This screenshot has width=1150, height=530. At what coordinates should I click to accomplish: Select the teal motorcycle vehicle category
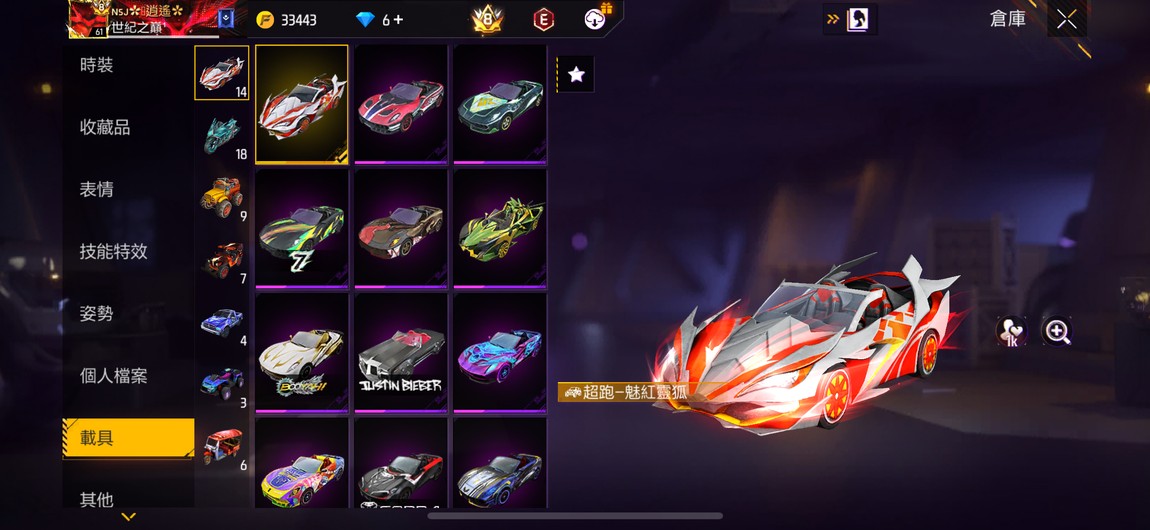pyautogui.click(x=221, y=136)
